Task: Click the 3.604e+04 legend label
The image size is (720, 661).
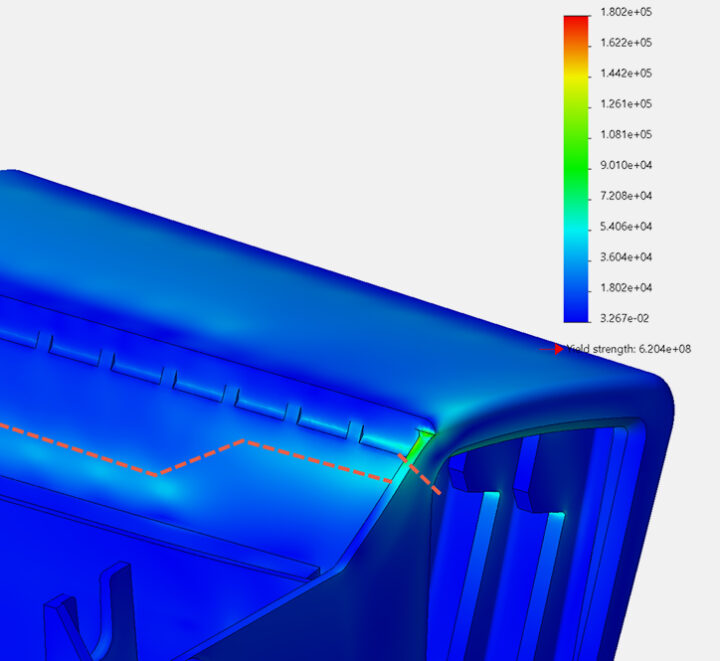Action: coord(623,257)
